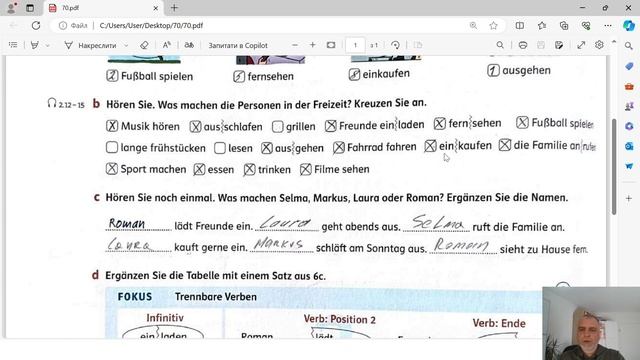The width and height of the screenshot is (640, 360).
Task: Click the browser vertical scrollbar thumb
Action: 614,167
